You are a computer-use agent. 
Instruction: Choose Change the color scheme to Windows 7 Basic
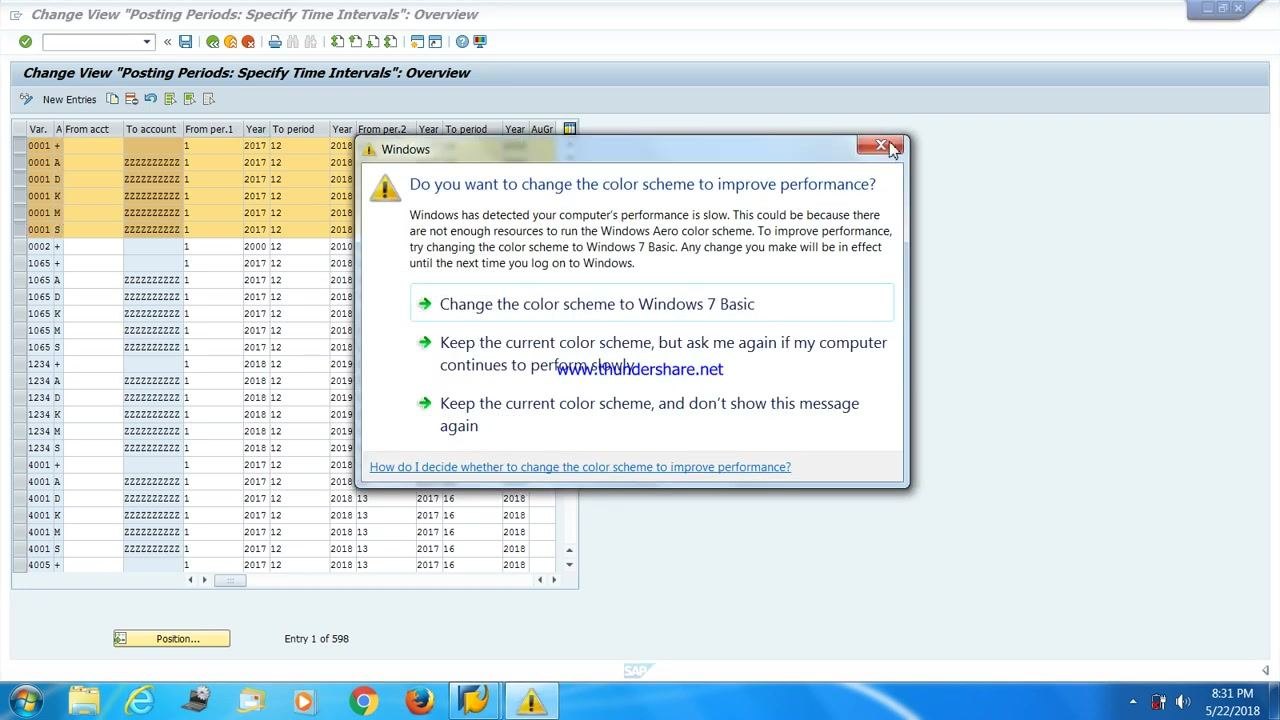pyautogui.click(x=652, y=304)
